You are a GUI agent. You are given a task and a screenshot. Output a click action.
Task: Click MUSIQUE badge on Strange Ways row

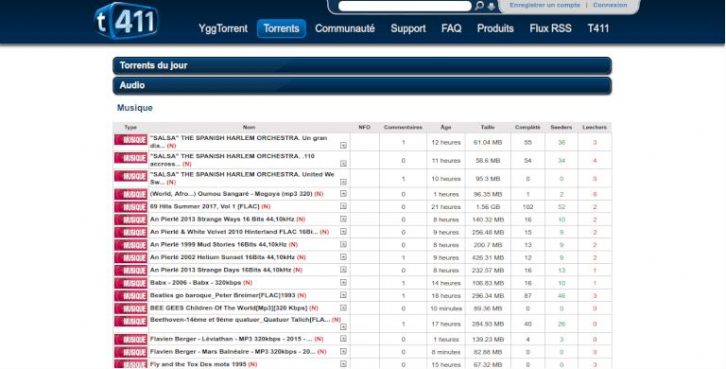point(131,220)
